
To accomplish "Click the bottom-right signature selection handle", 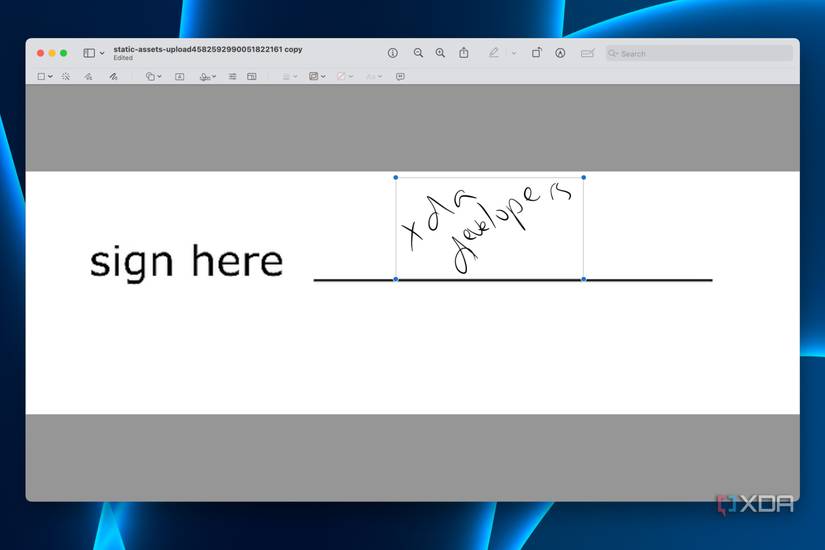I will point(583,279).
